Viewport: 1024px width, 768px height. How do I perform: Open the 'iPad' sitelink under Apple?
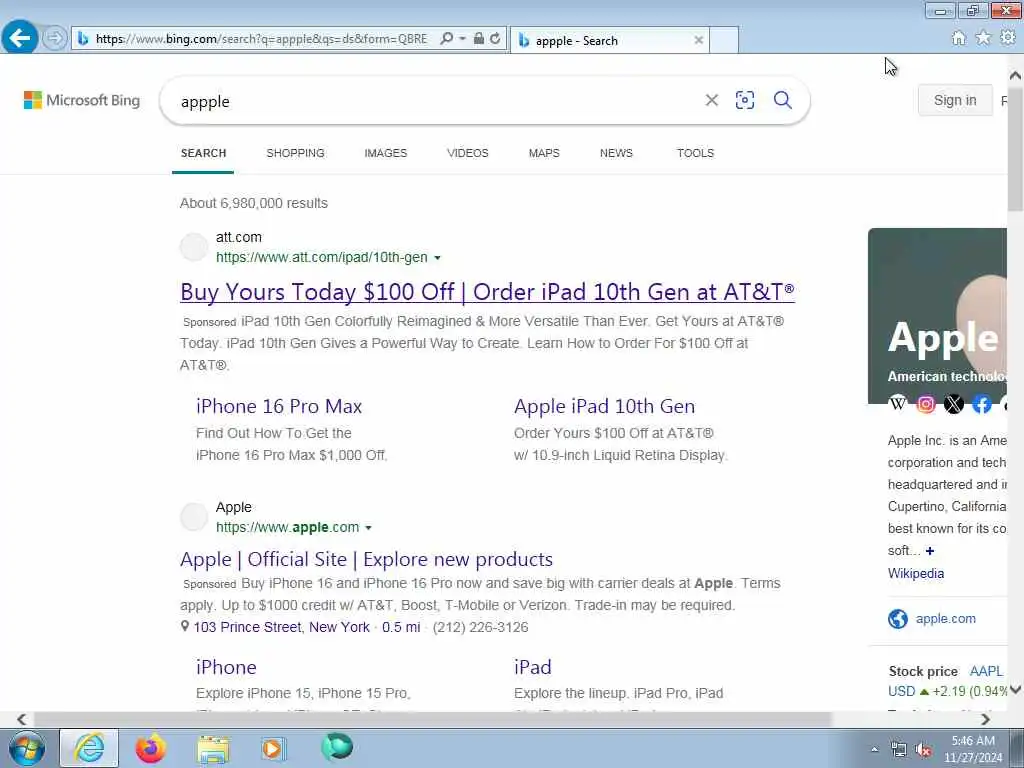[532, 667]
